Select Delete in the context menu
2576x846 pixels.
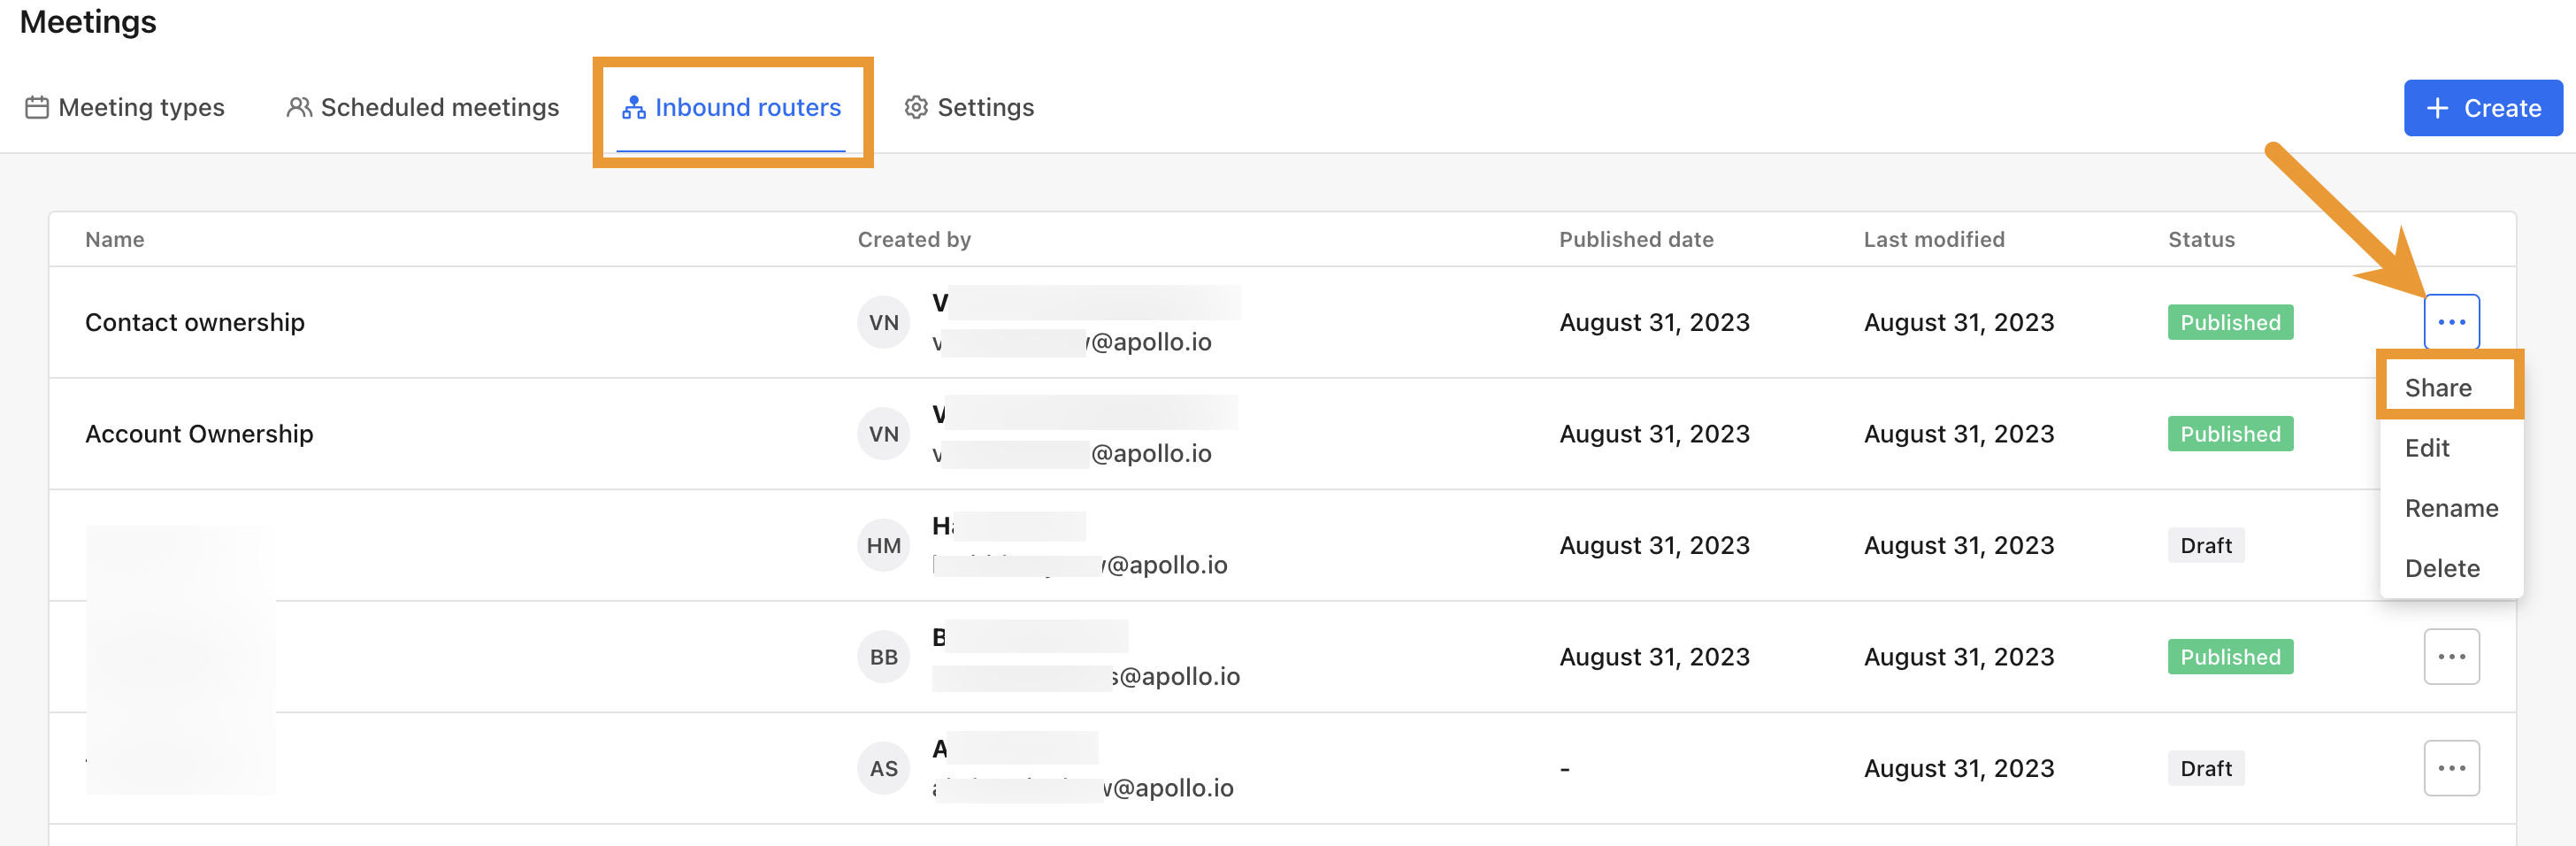(2442, 568)
